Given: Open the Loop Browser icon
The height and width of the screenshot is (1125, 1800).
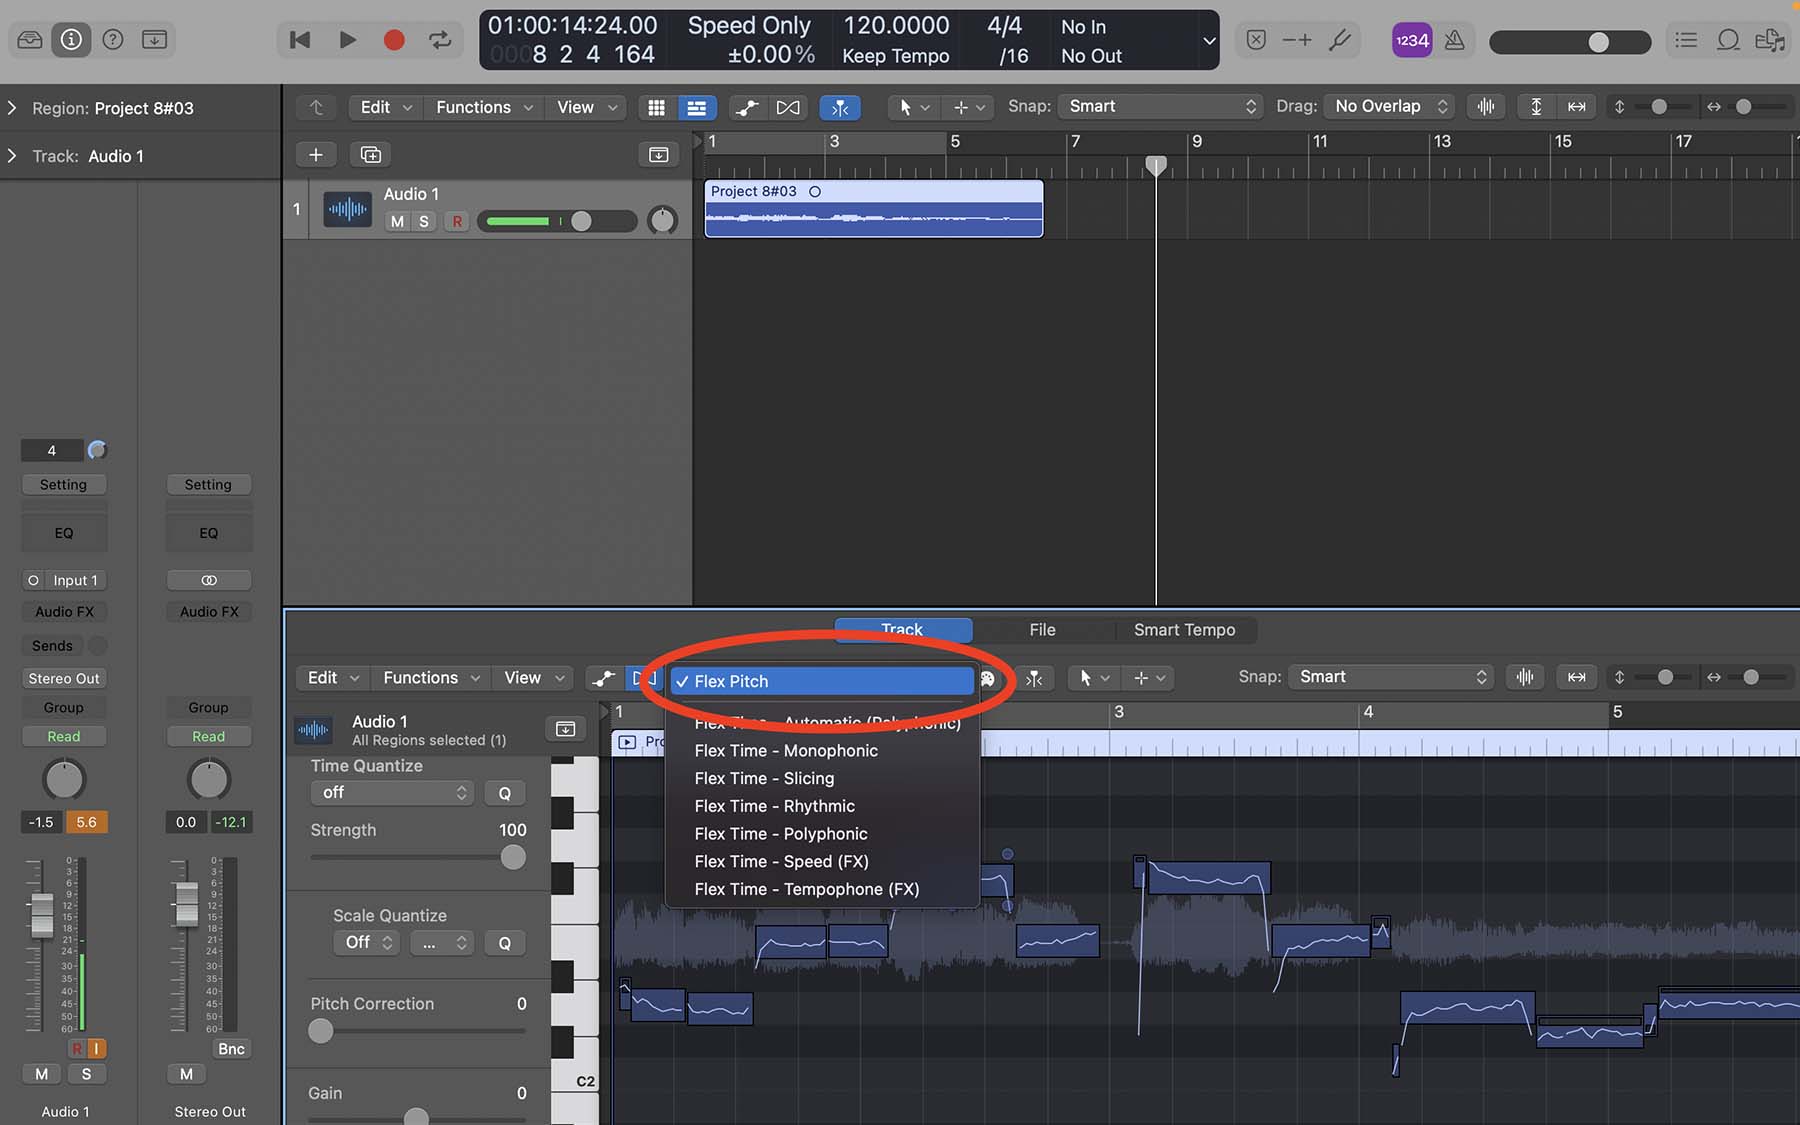Looking at the screenshot, I should point(1728,40).
